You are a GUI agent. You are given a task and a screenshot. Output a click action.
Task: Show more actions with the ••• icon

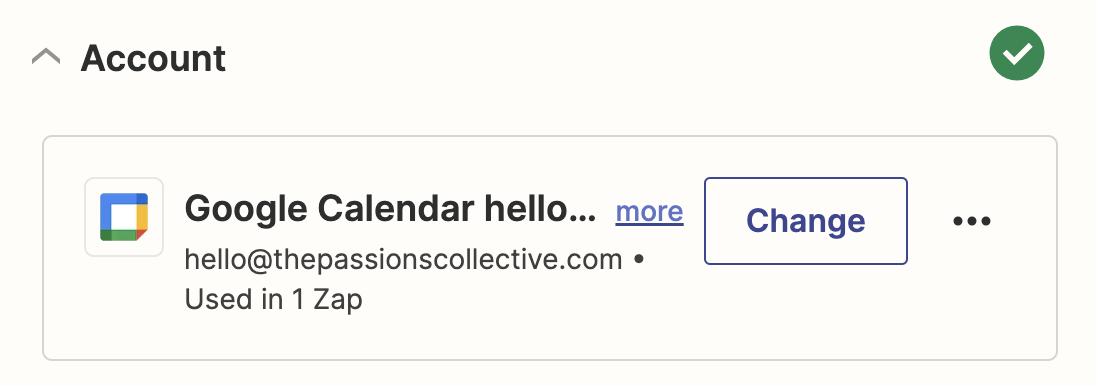972,221
